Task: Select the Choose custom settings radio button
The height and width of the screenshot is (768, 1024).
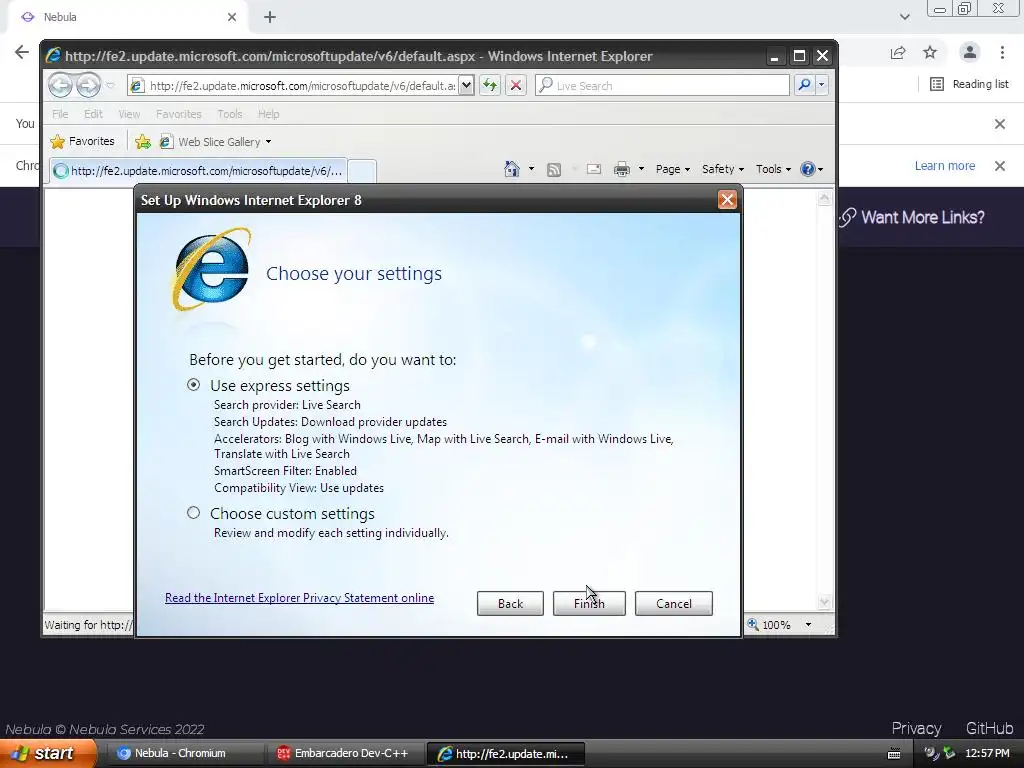Action: point(193,513)
